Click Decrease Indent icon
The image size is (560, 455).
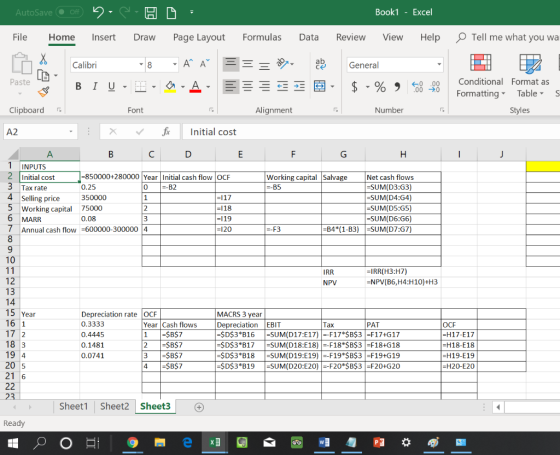click(282, 86)
